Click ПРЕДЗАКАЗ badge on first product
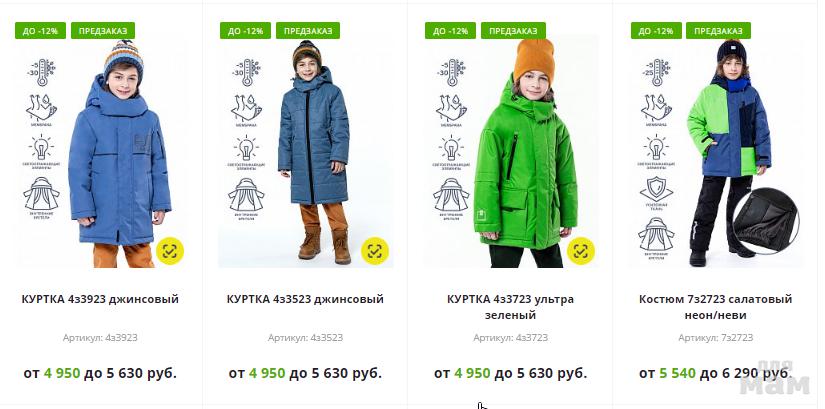The image size is (825, 409). coord(103,31)
